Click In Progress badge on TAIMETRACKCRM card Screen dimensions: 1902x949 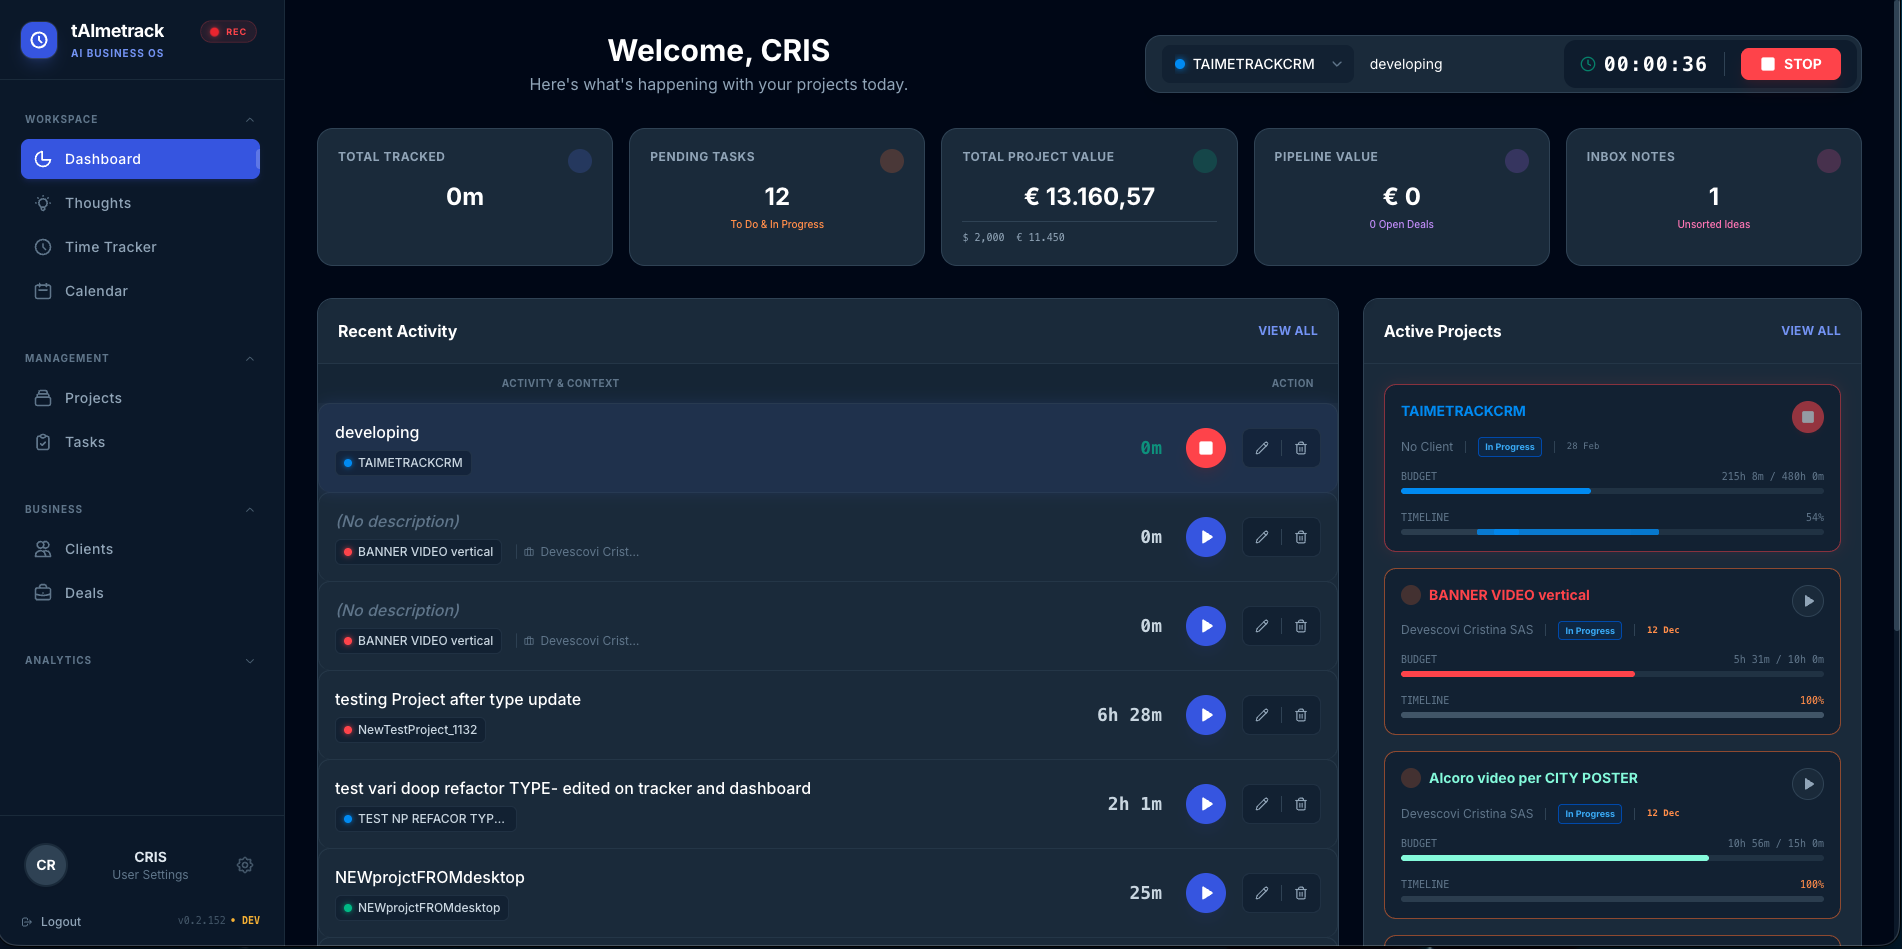pyautogui.click(x=1510, y=447)
